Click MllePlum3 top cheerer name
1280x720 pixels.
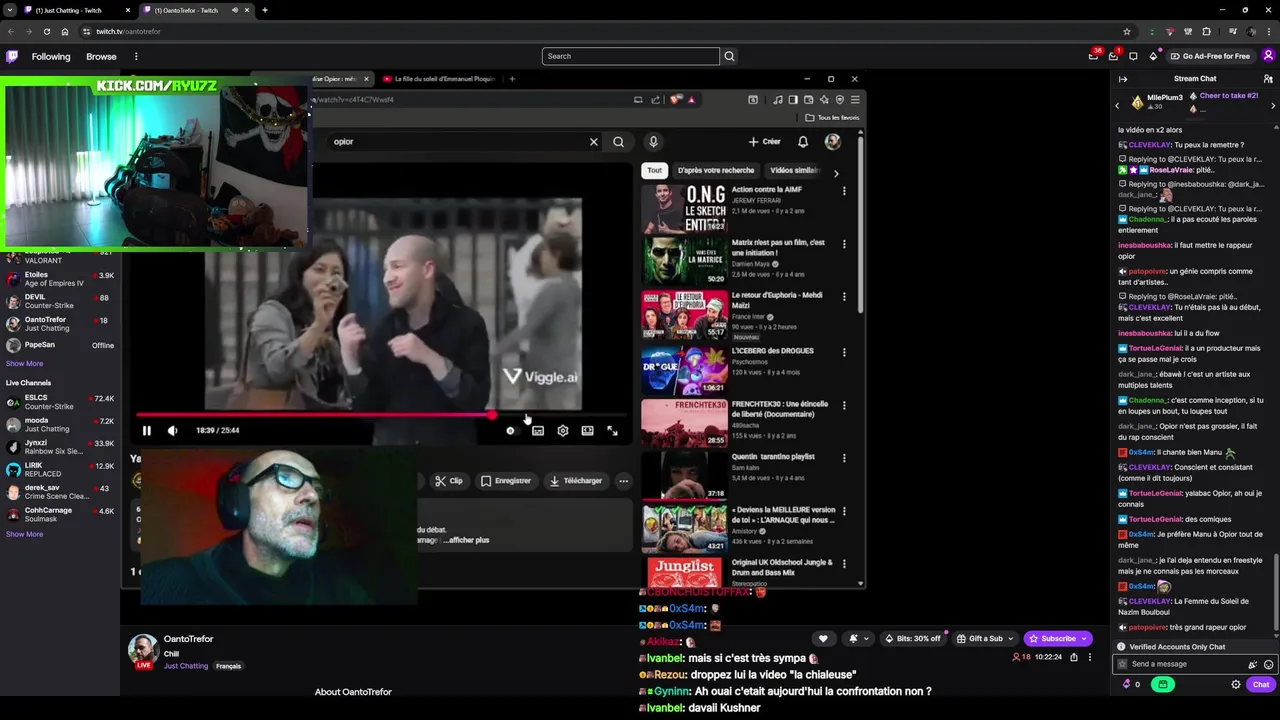(1165, 97)
